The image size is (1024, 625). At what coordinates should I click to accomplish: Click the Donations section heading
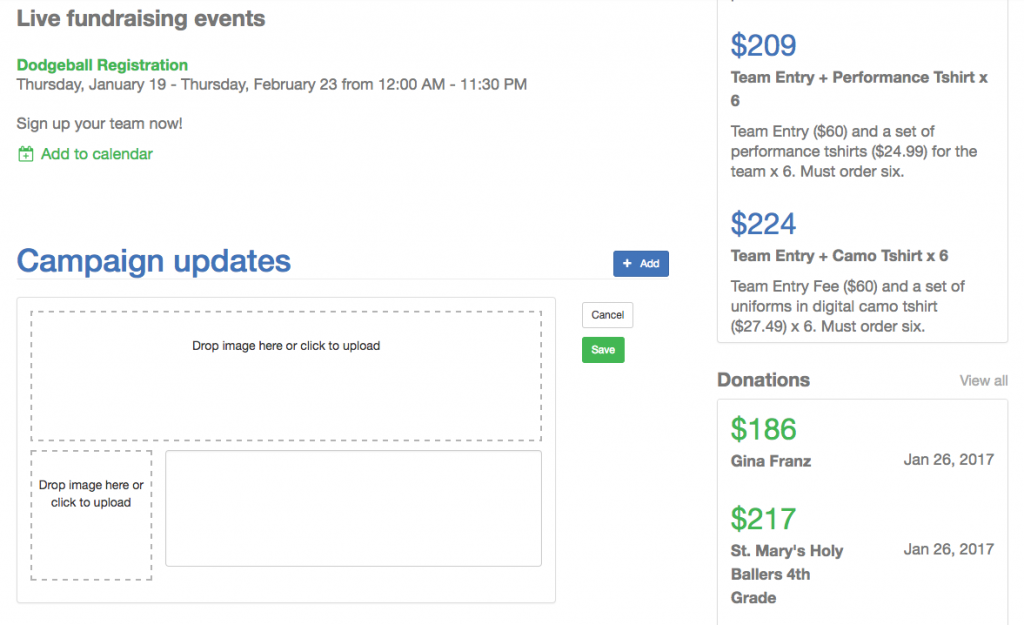[763, 380]
